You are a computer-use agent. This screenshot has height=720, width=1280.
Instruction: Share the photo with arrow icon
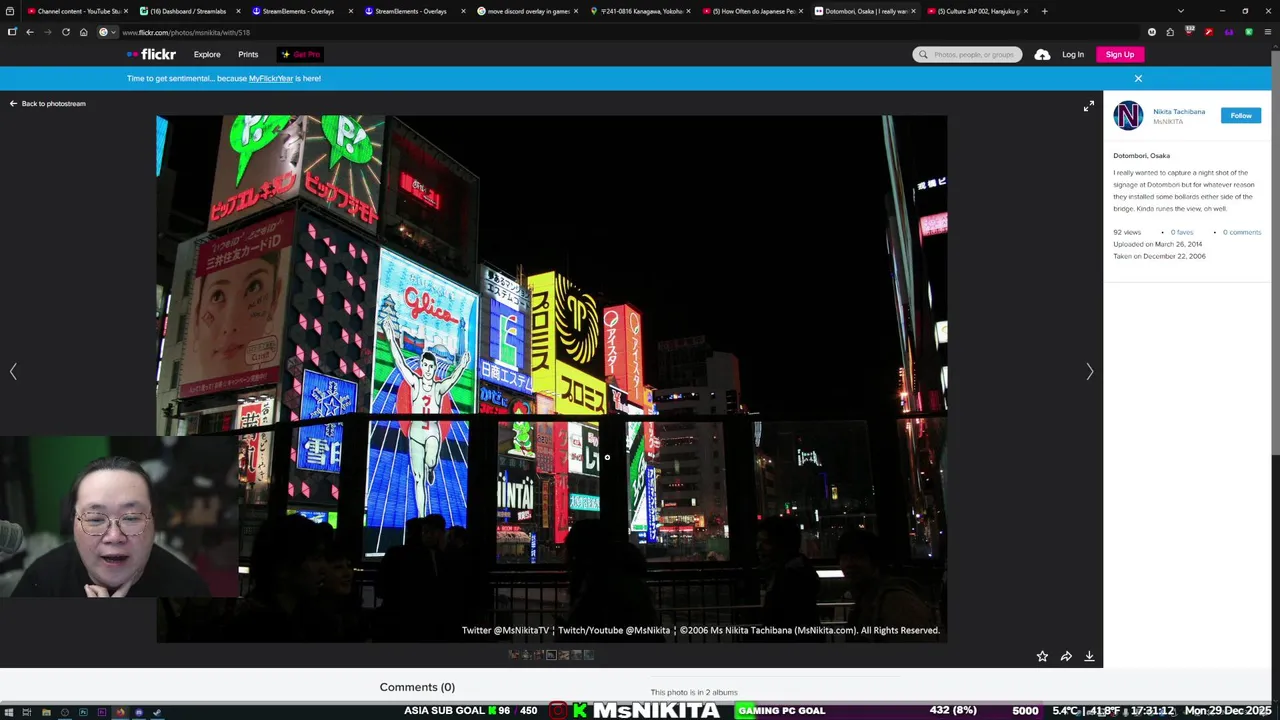[x=1066, y=656]
